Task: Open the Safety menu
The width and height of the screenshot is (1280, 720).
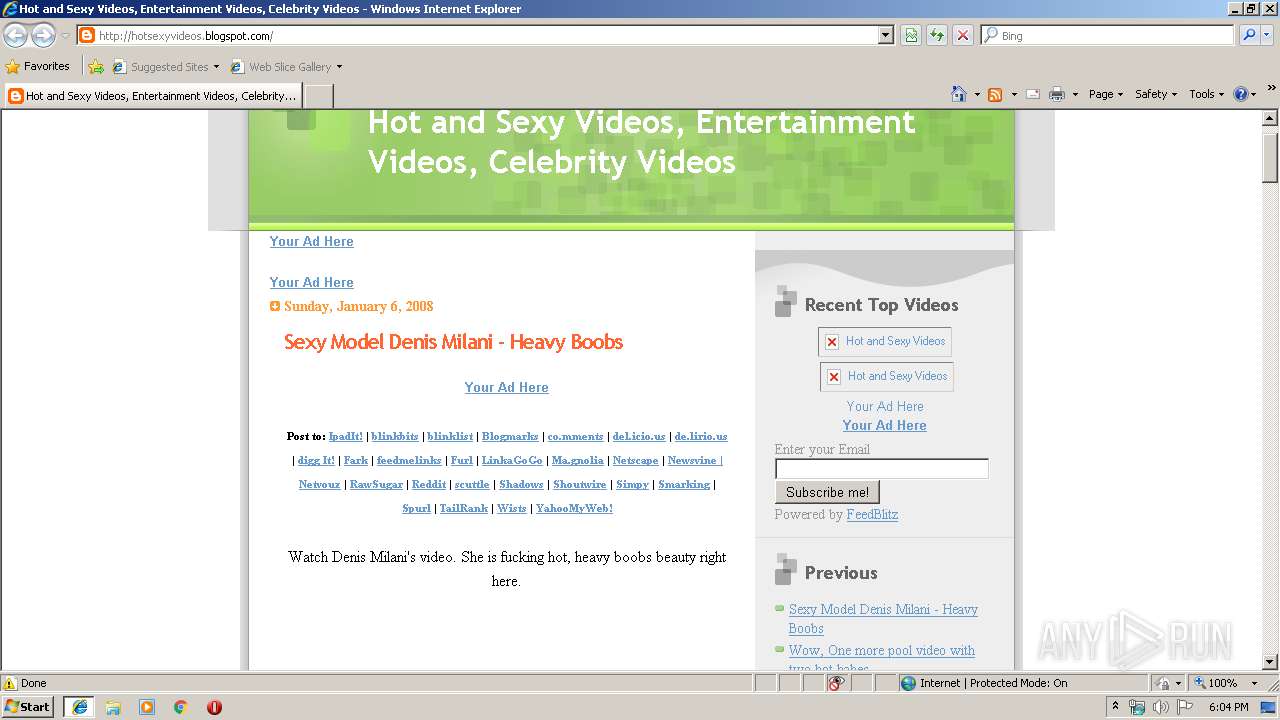Action: 1156,94
